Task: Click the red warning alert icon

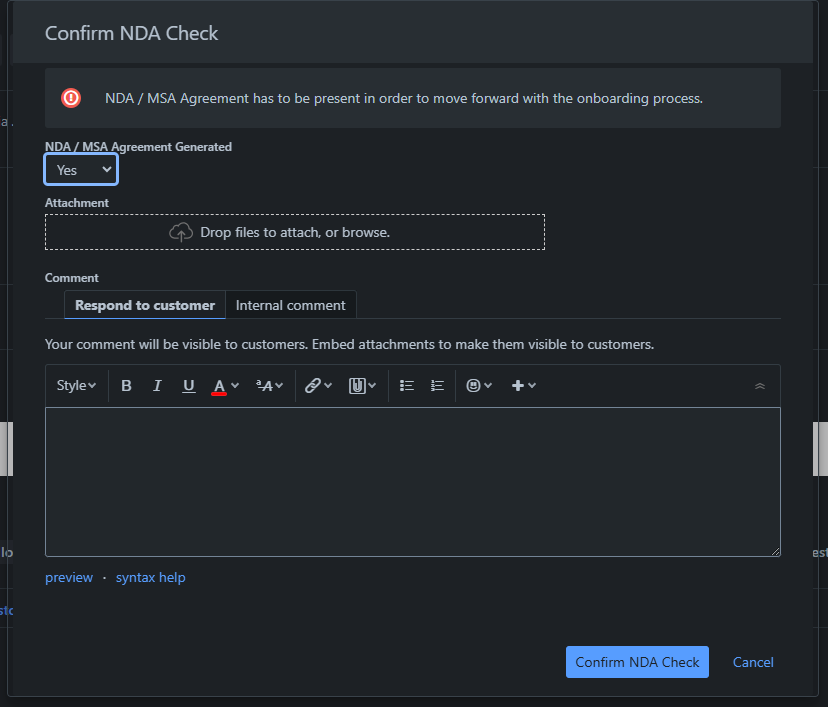Action: pyautogui.click(x=71, y=98)
